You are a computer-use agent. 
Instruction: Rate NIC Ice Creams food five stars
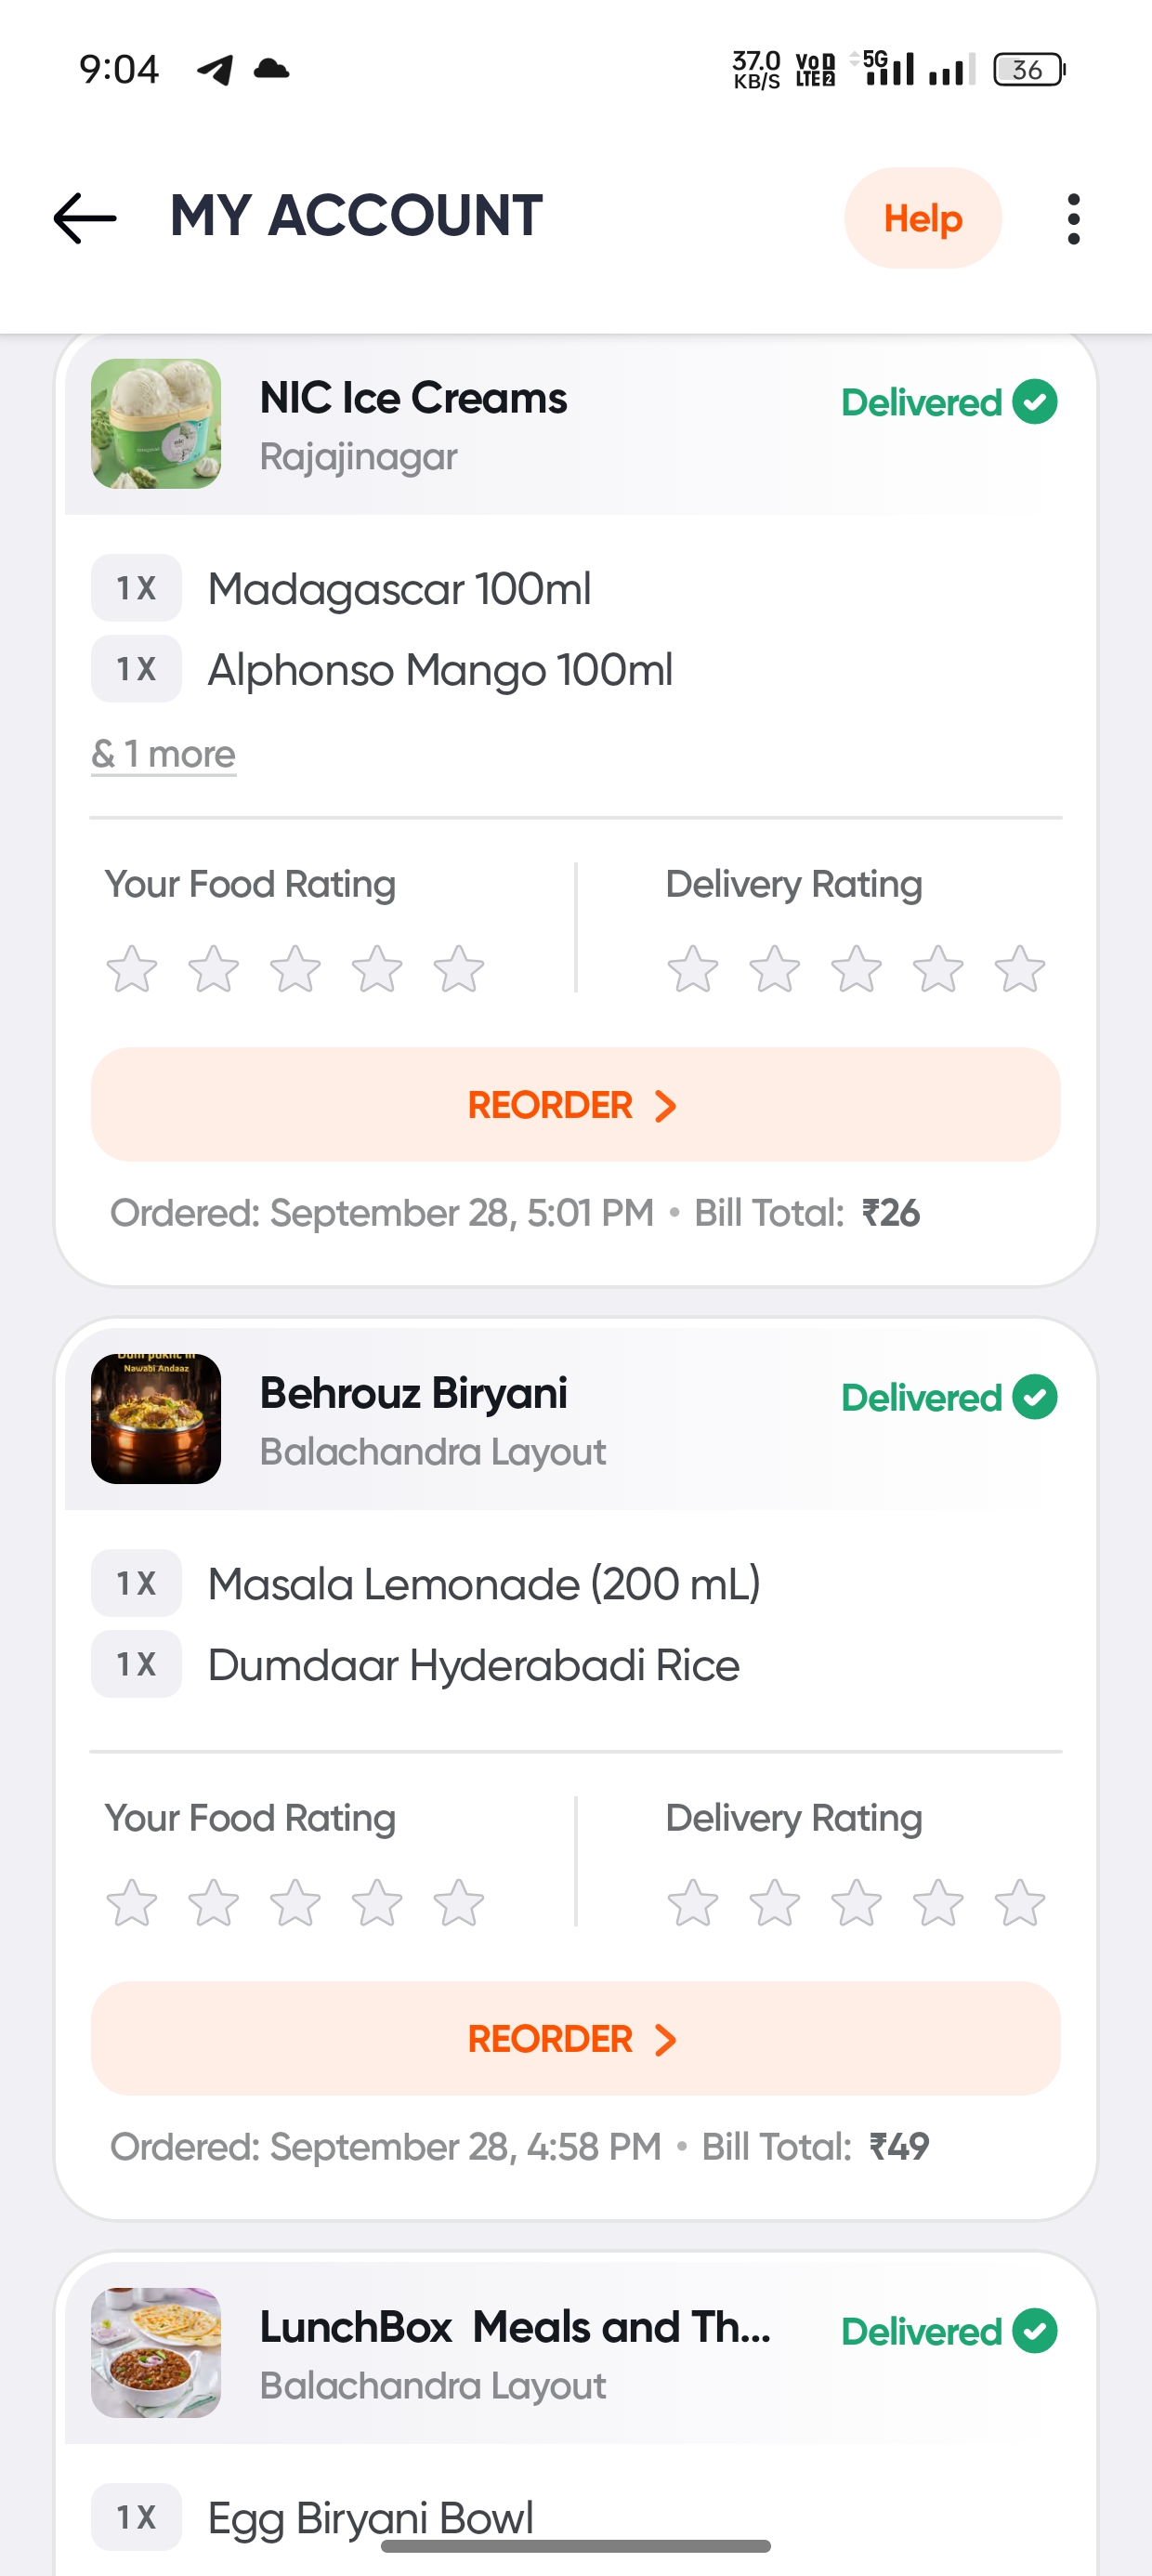(459, 969)
